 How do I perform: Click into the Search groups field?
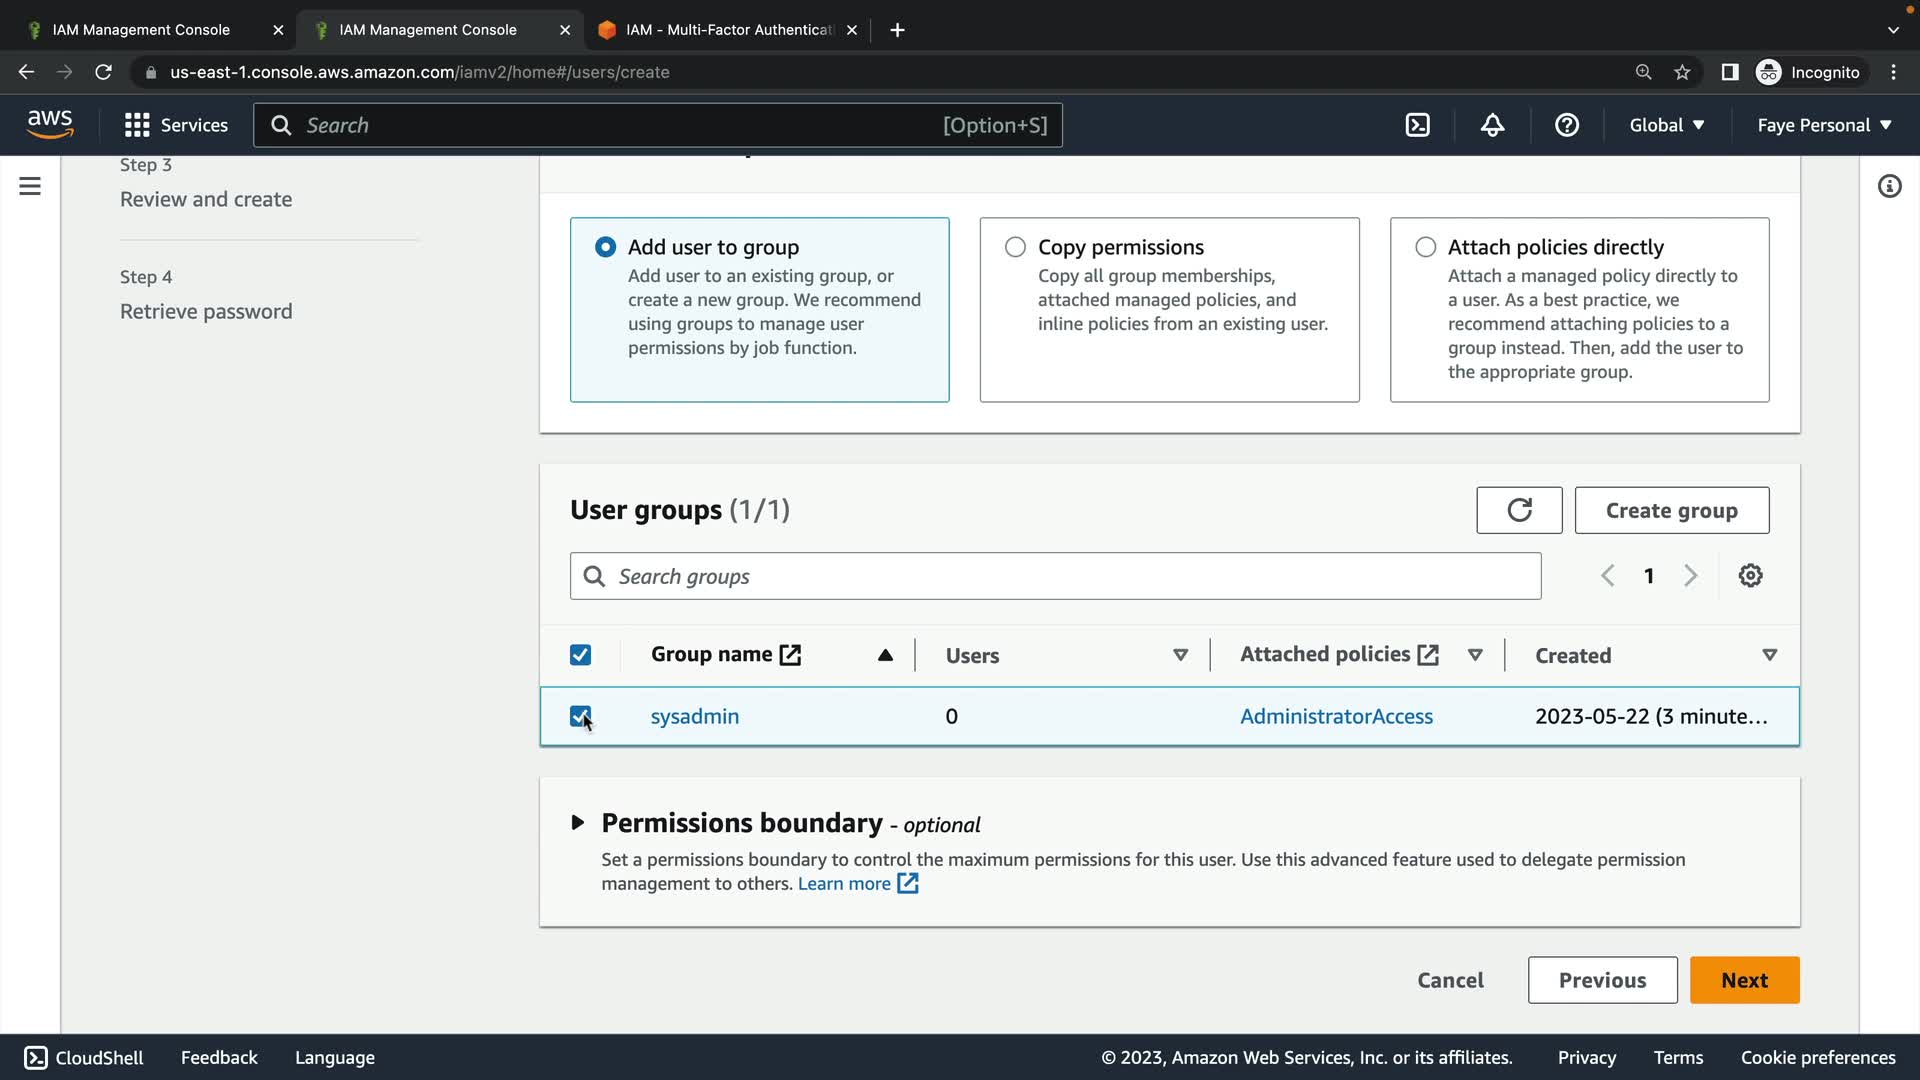click(x=1055, y=576)
